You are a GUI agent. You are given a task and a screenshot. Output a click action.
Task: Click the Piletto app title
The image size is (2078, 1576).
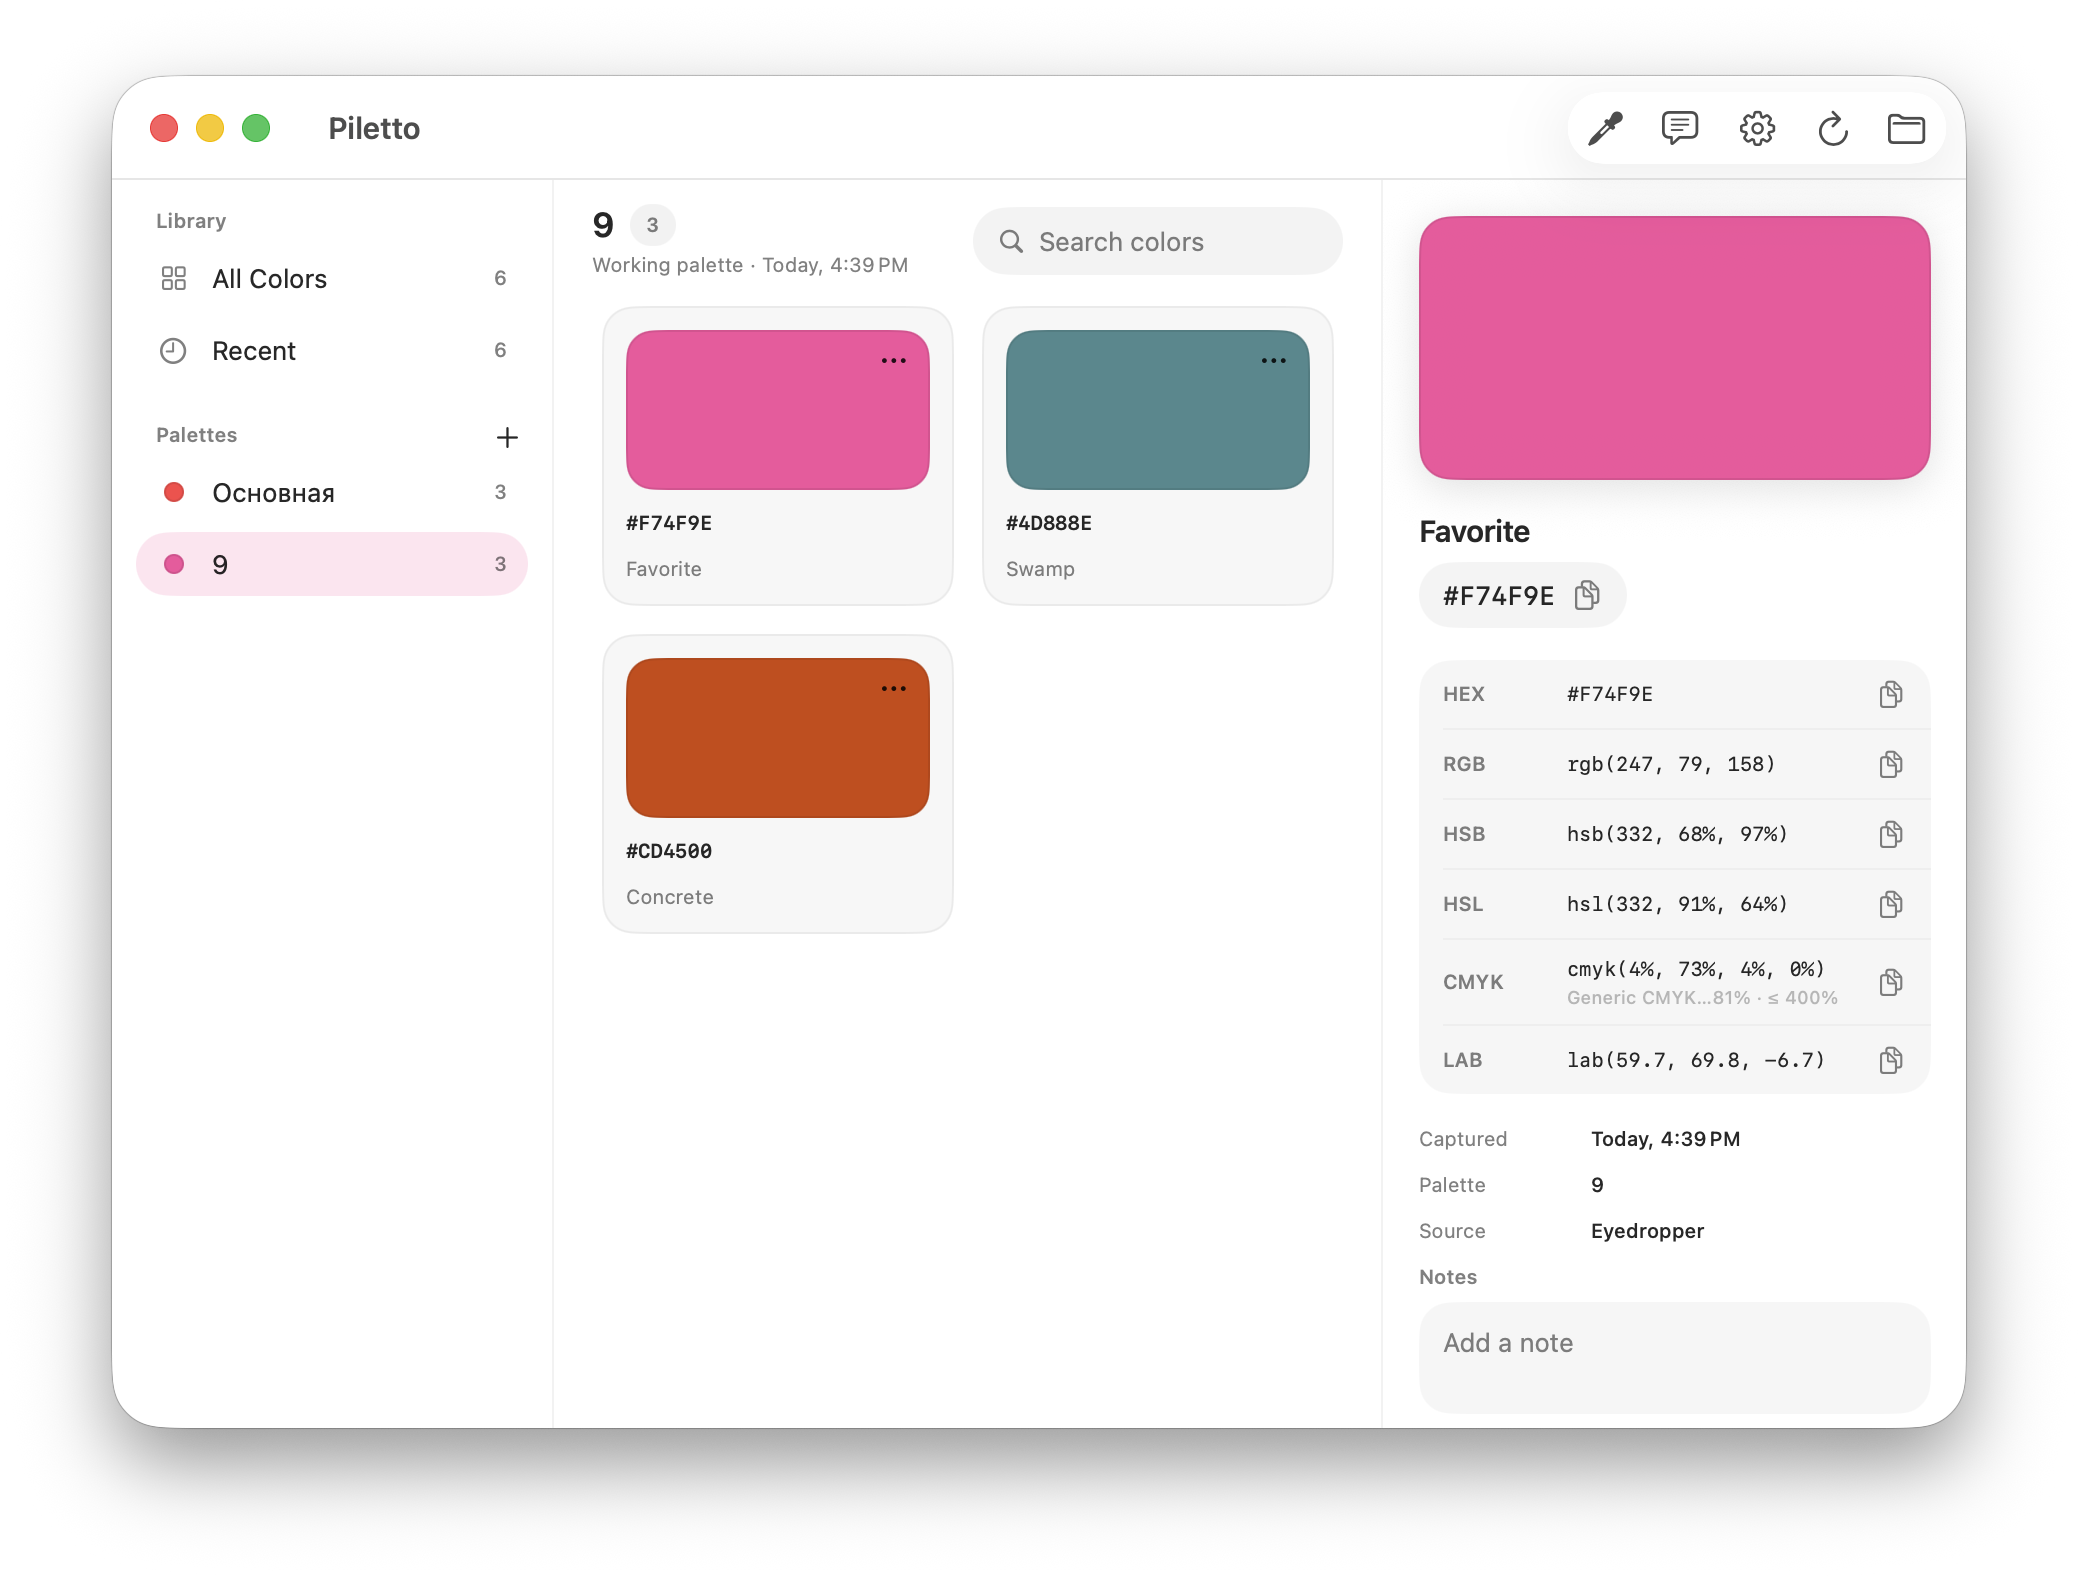coord(374,129)
